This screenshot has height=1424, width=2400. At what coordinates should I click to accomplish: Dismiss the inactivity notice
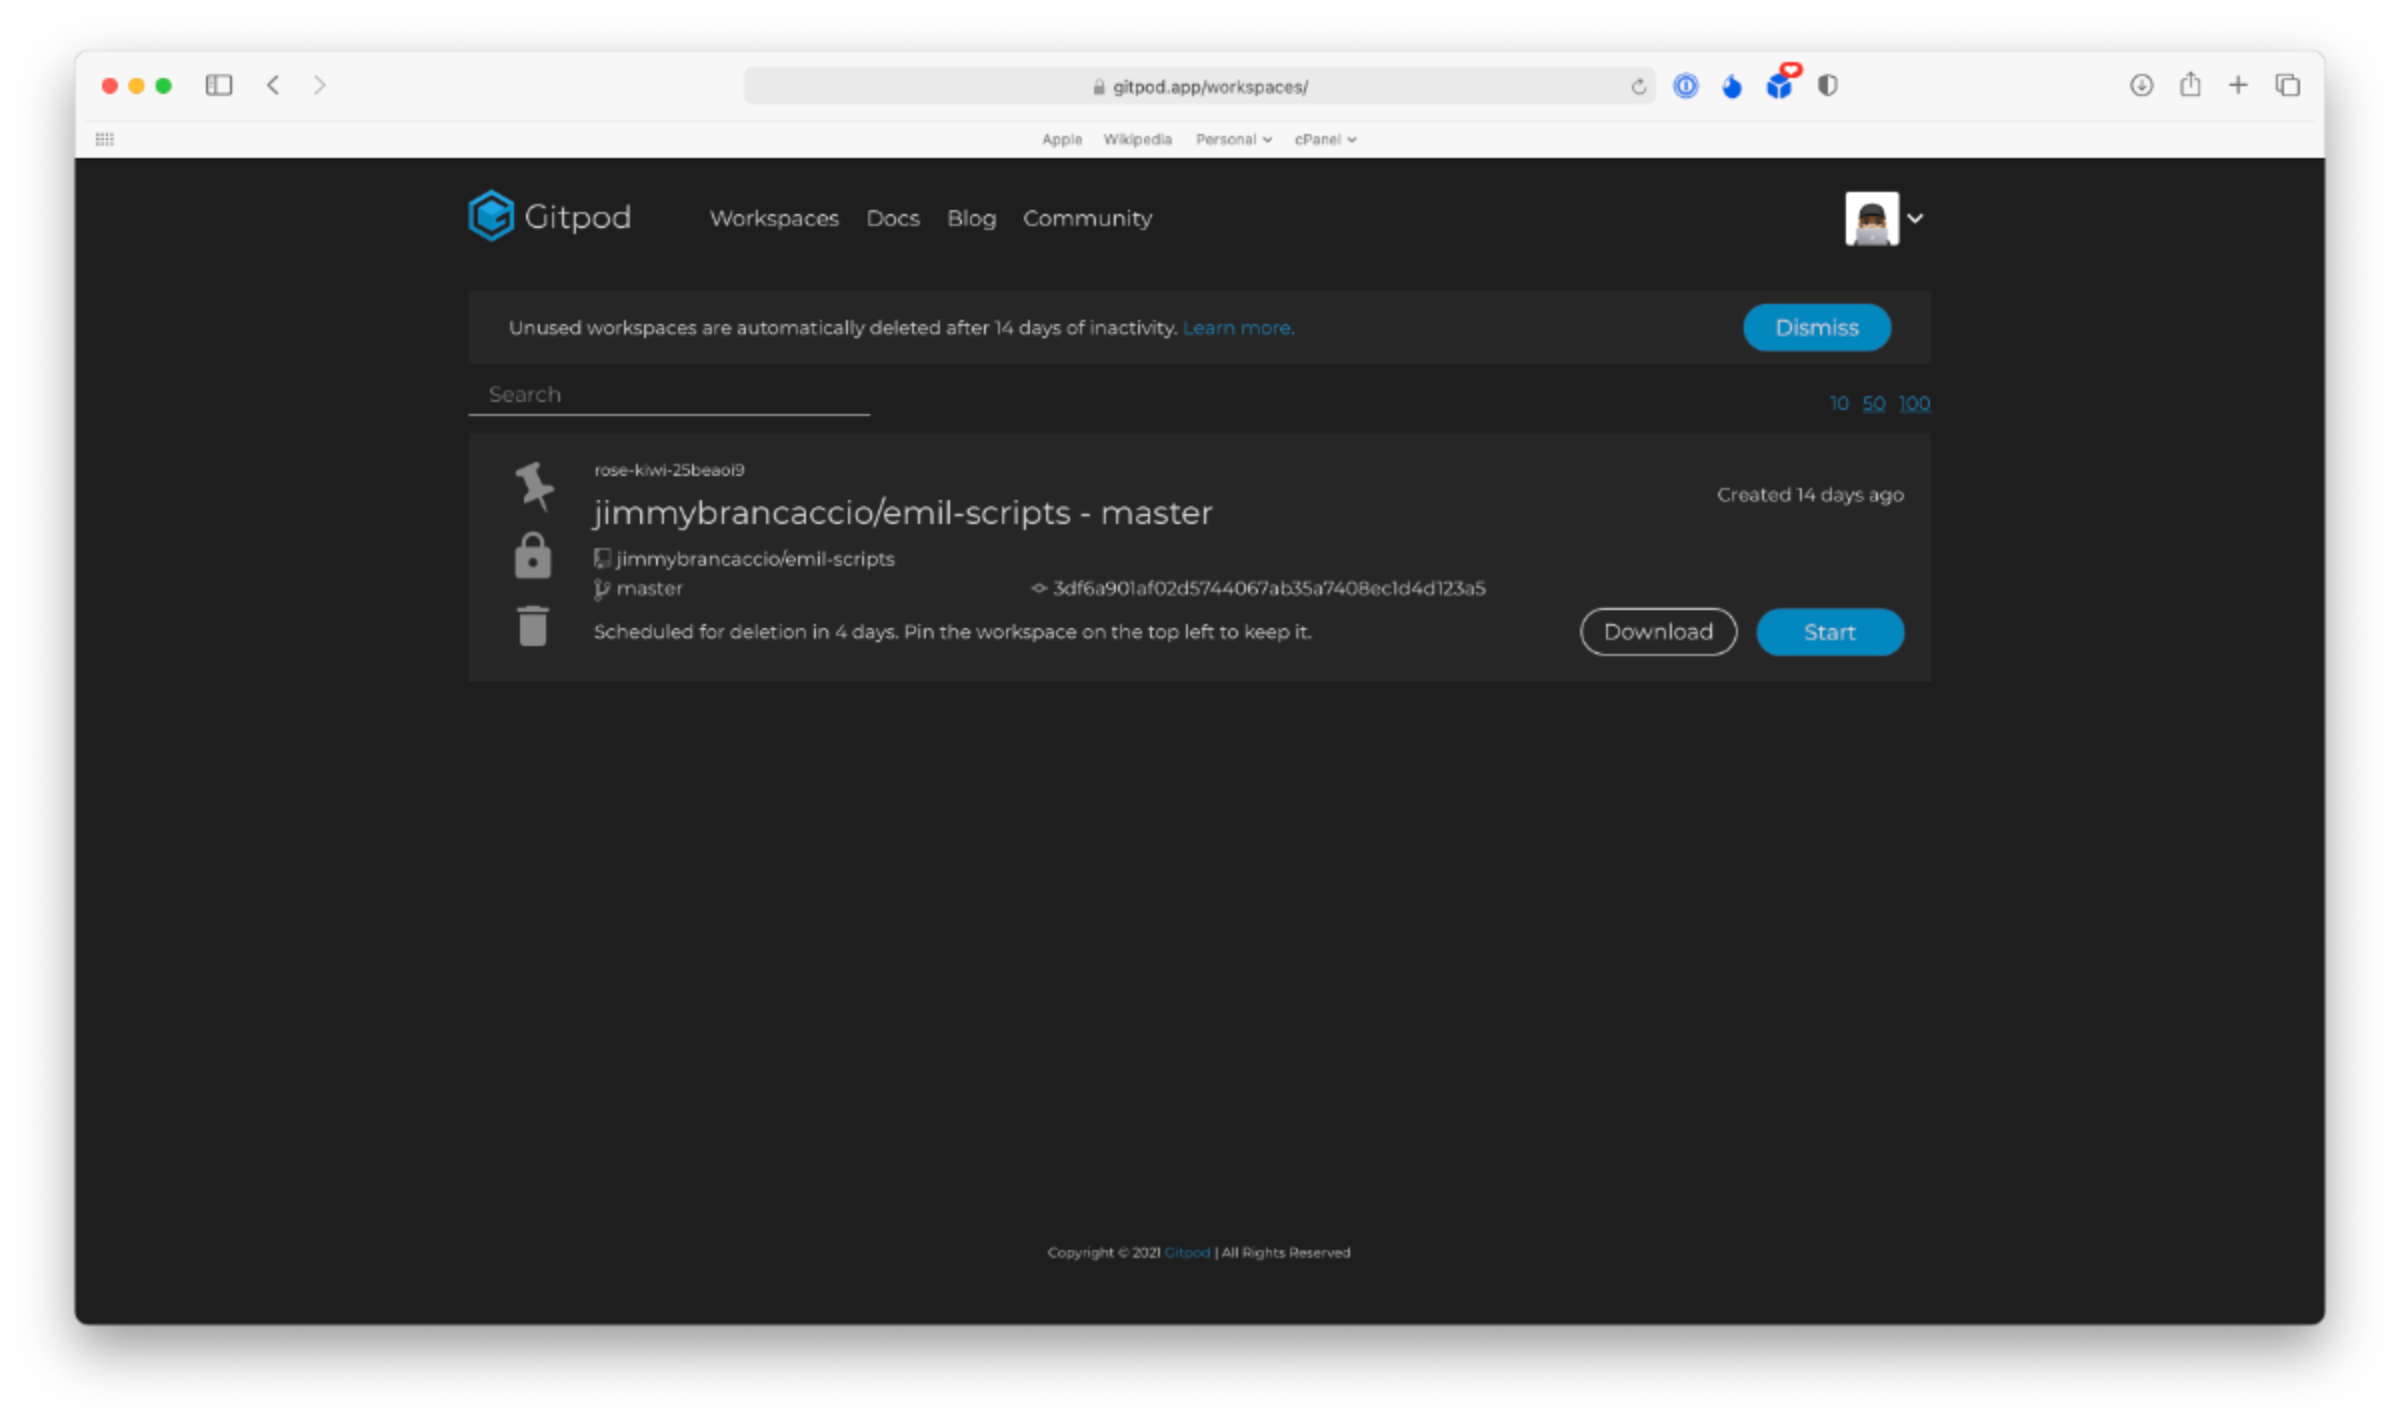(x=1816, y=327)
